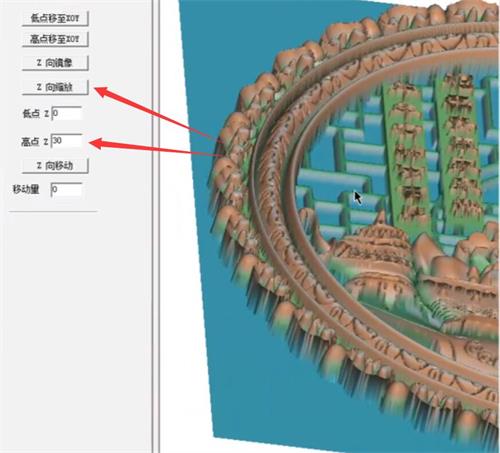Click the 移动量 text label
500x453 pixels.
pyautogui.click(x=26, y=189)
